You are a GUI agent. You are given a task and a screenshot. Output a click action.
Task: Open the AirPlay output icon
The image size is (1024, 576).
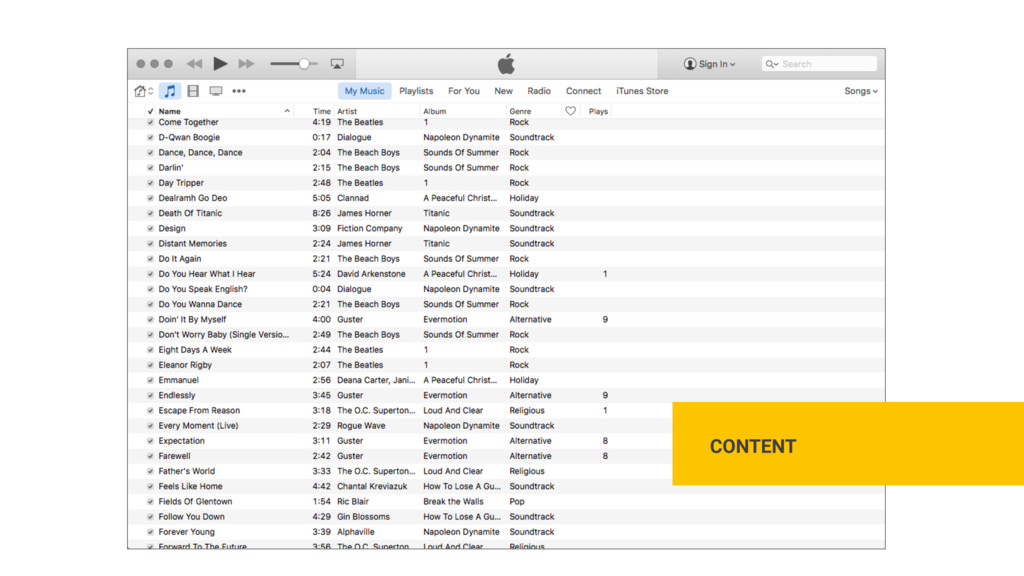(337, 64)
